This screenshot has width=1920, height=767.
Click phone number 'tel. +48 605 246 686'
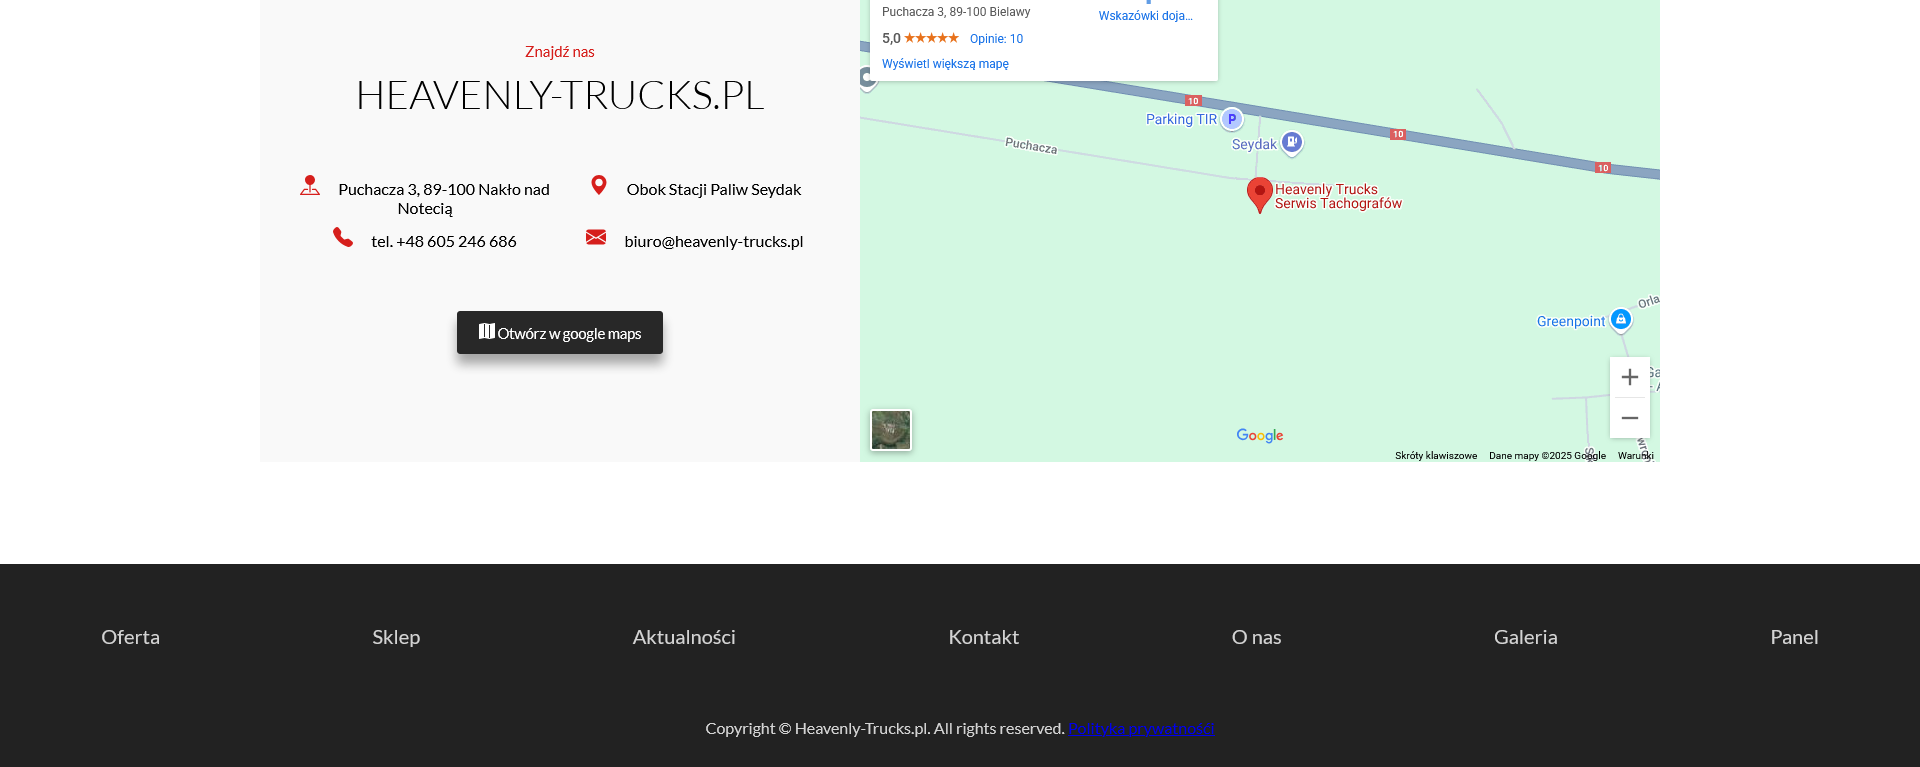444,241
